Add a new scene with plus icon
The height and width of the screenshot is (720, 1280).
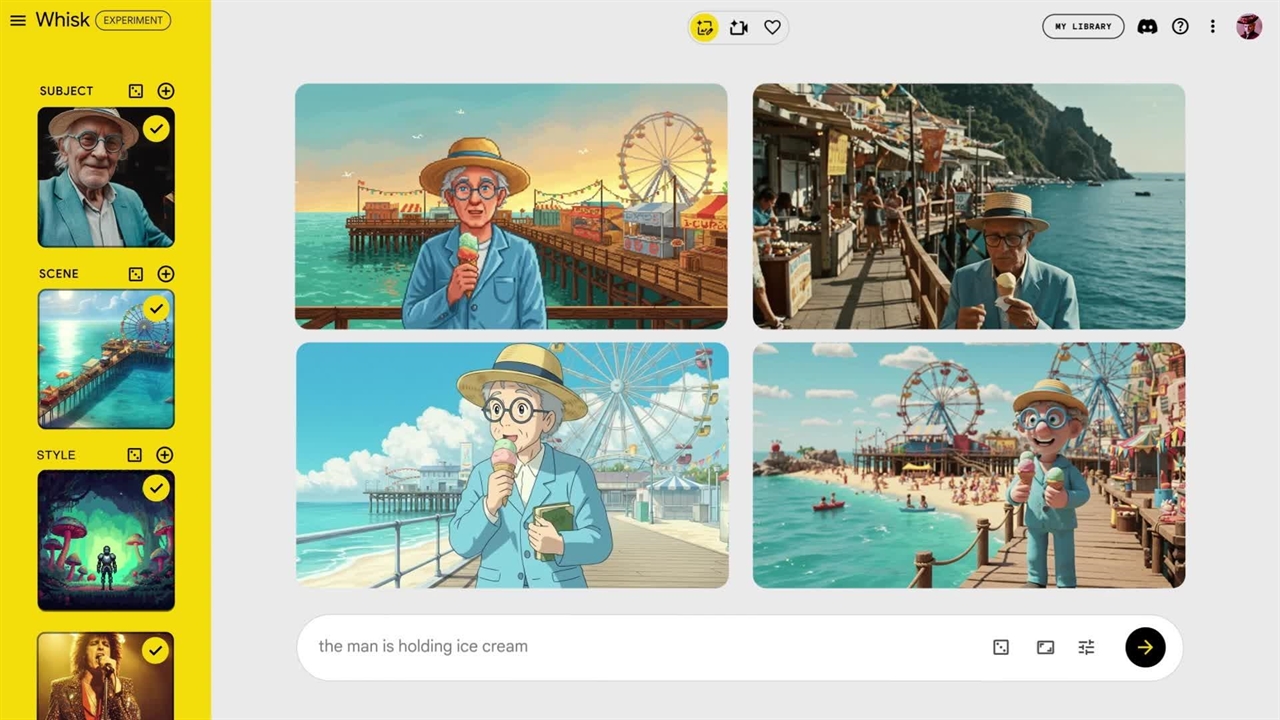pyautogui.click(x=166, y=274)
